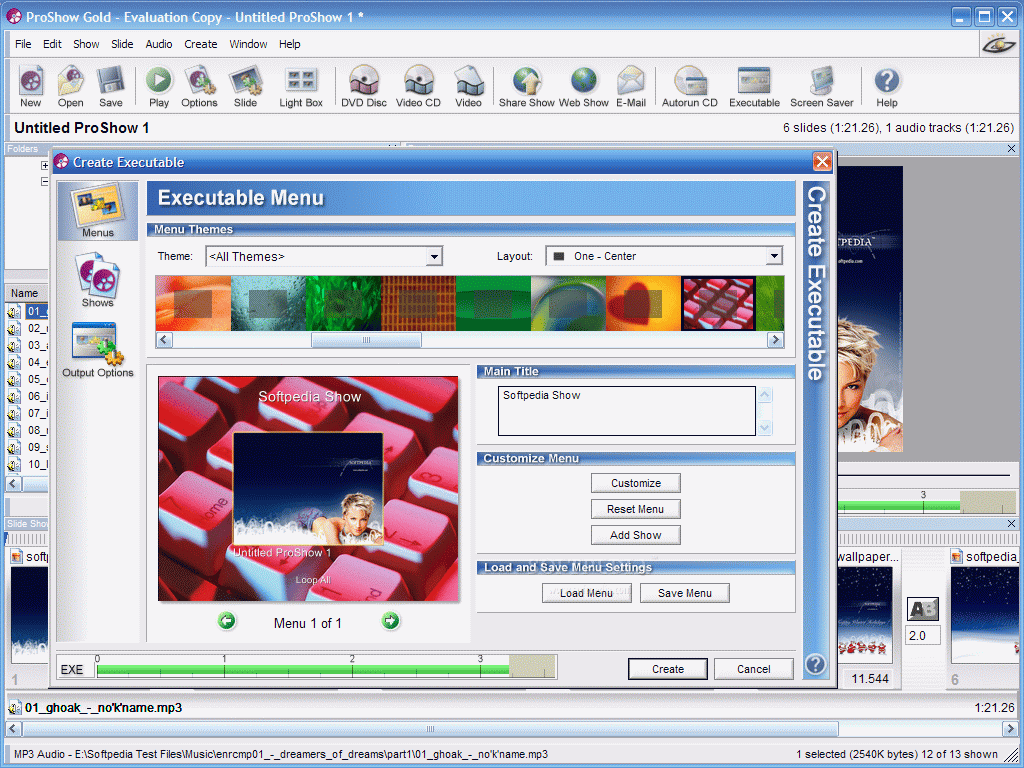Open the Help menu
This screenshot has width=1024, height=768.
point(289,44)
